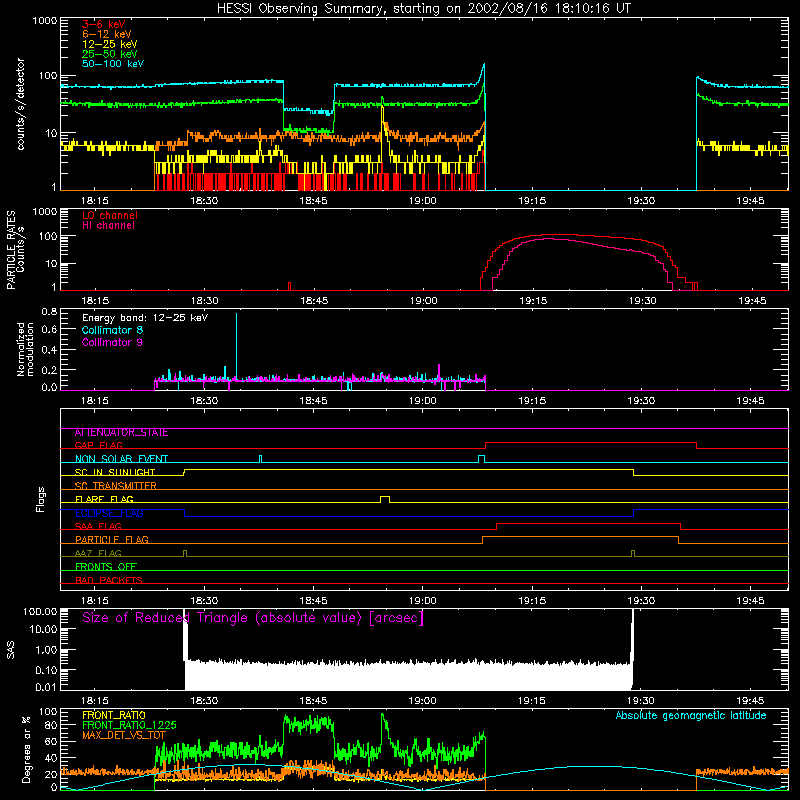The height and width of the screenshot is (800, 800).
Task: Click the counts/s/detector axis title
Action: [20, 104]
